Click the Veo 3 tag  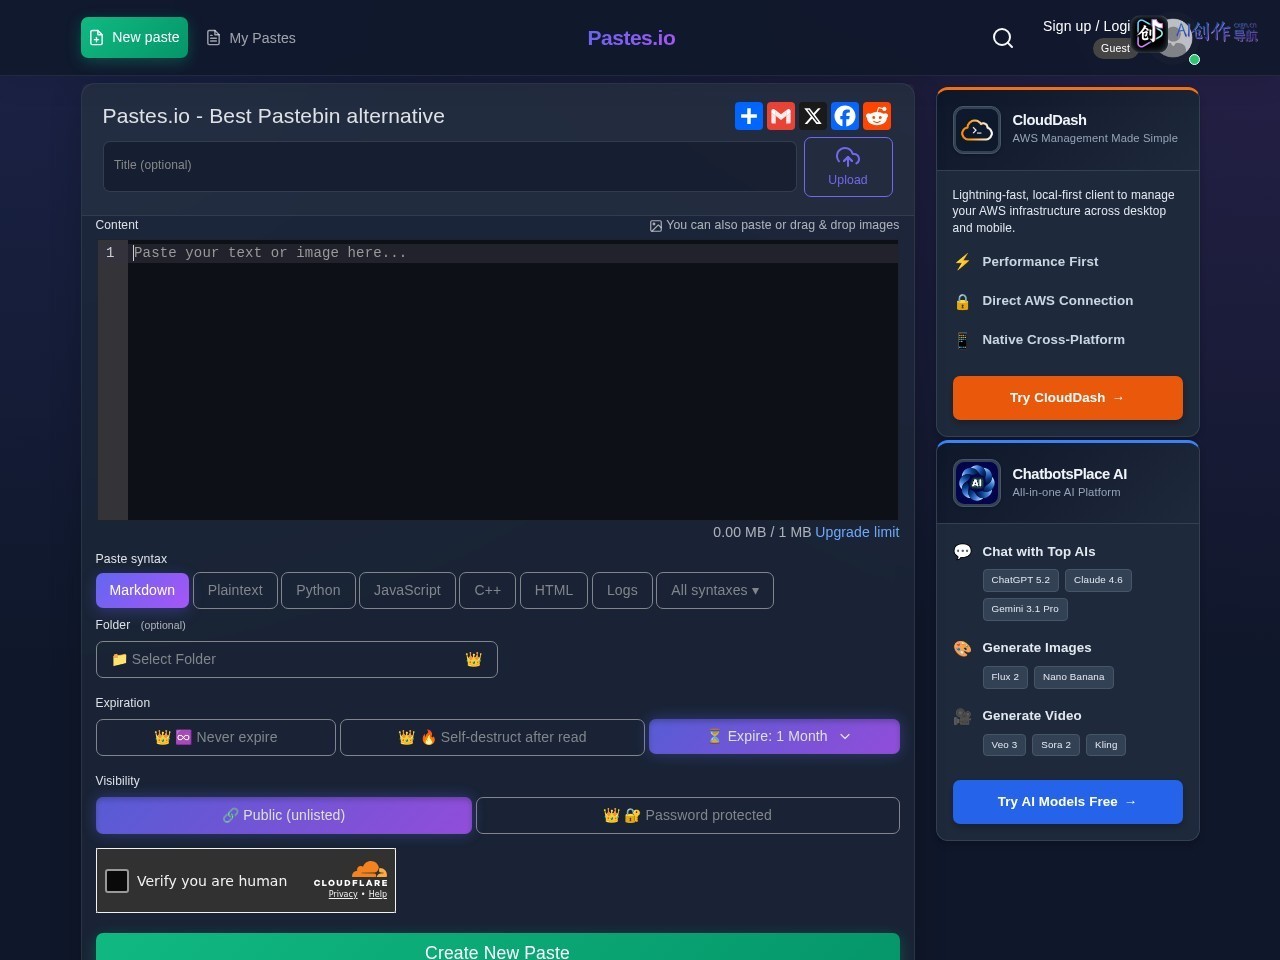point(1004,745)
